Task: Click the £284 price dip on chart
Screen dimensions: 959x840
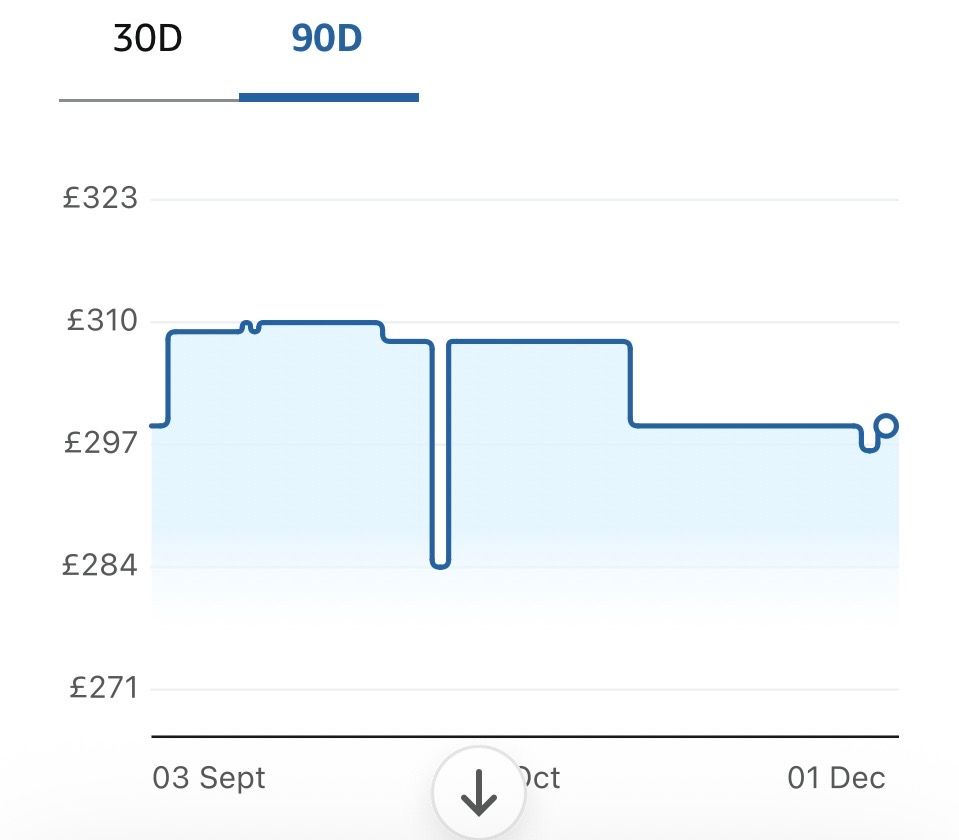Action: pyautogui.click(x=440, y=564)
